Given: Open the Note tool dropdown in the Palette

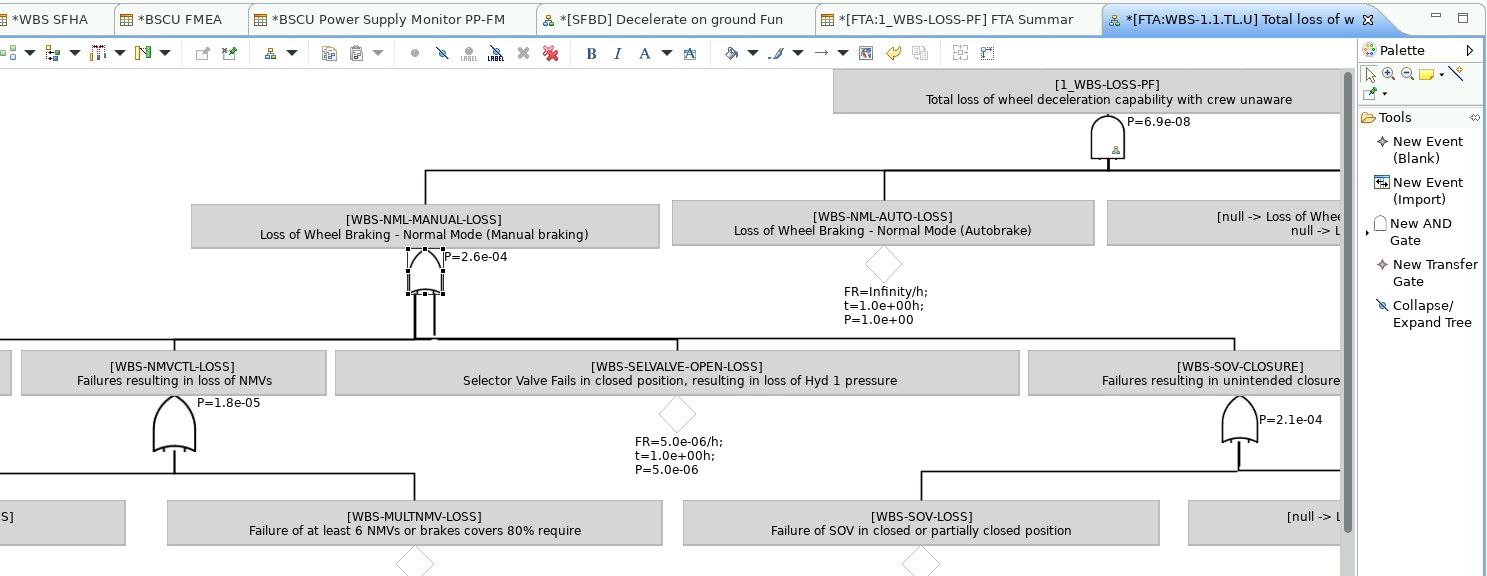Looking at the screenshot, I should [x=1441, y=75].
